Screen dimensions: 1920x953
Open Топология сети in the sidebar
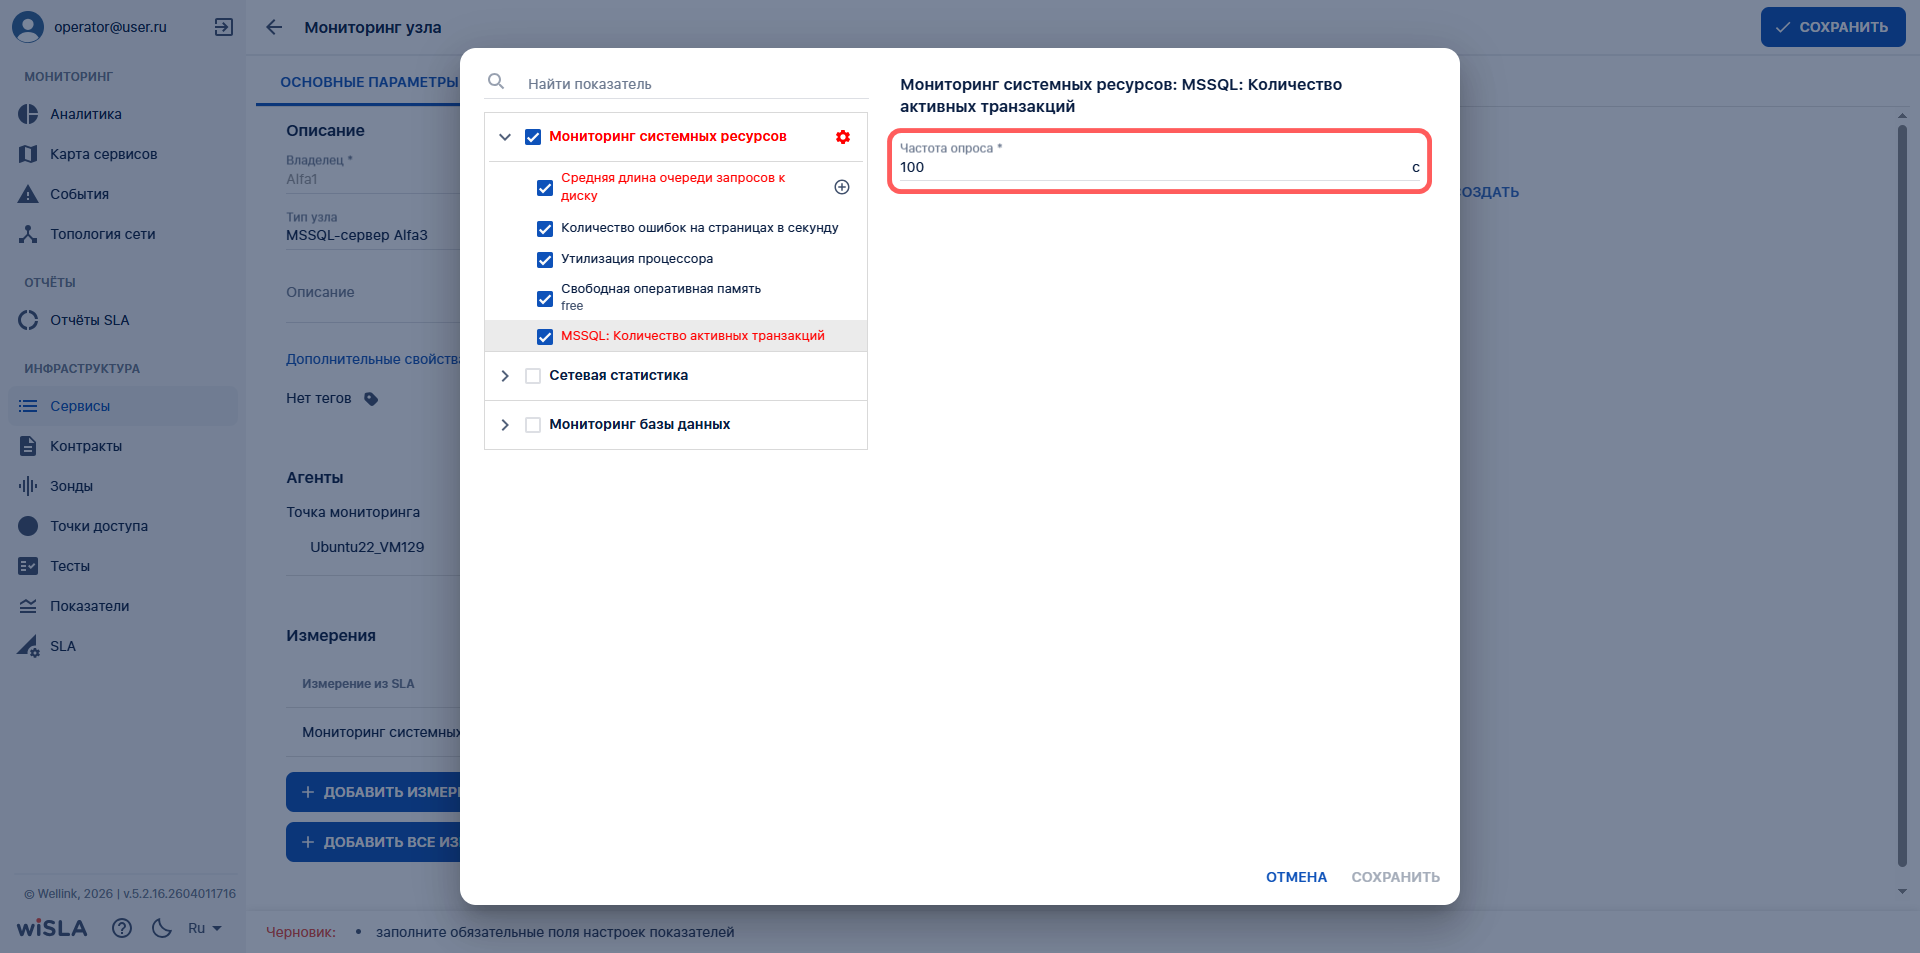pos(123,234)
